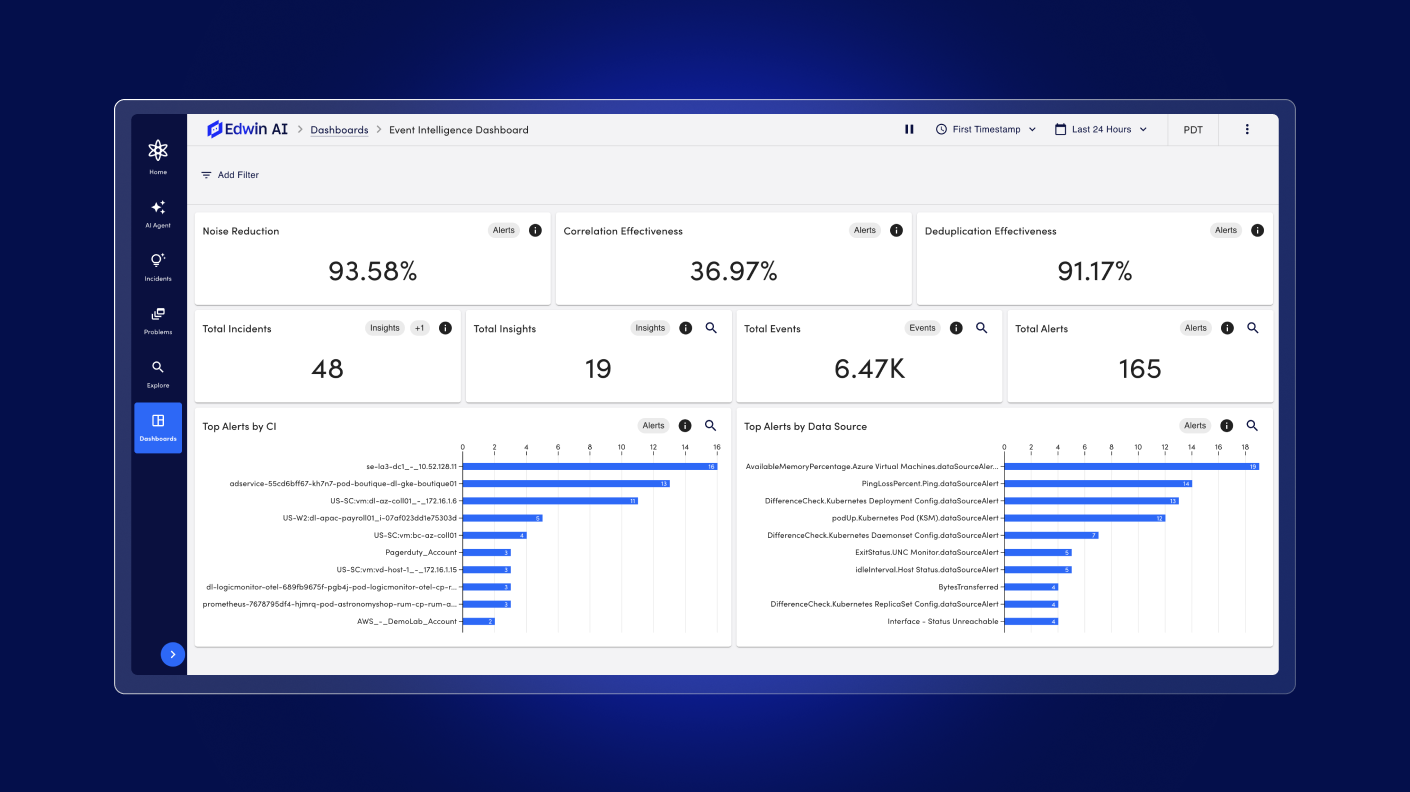Click Add Filter

click(x=230, y=175)
